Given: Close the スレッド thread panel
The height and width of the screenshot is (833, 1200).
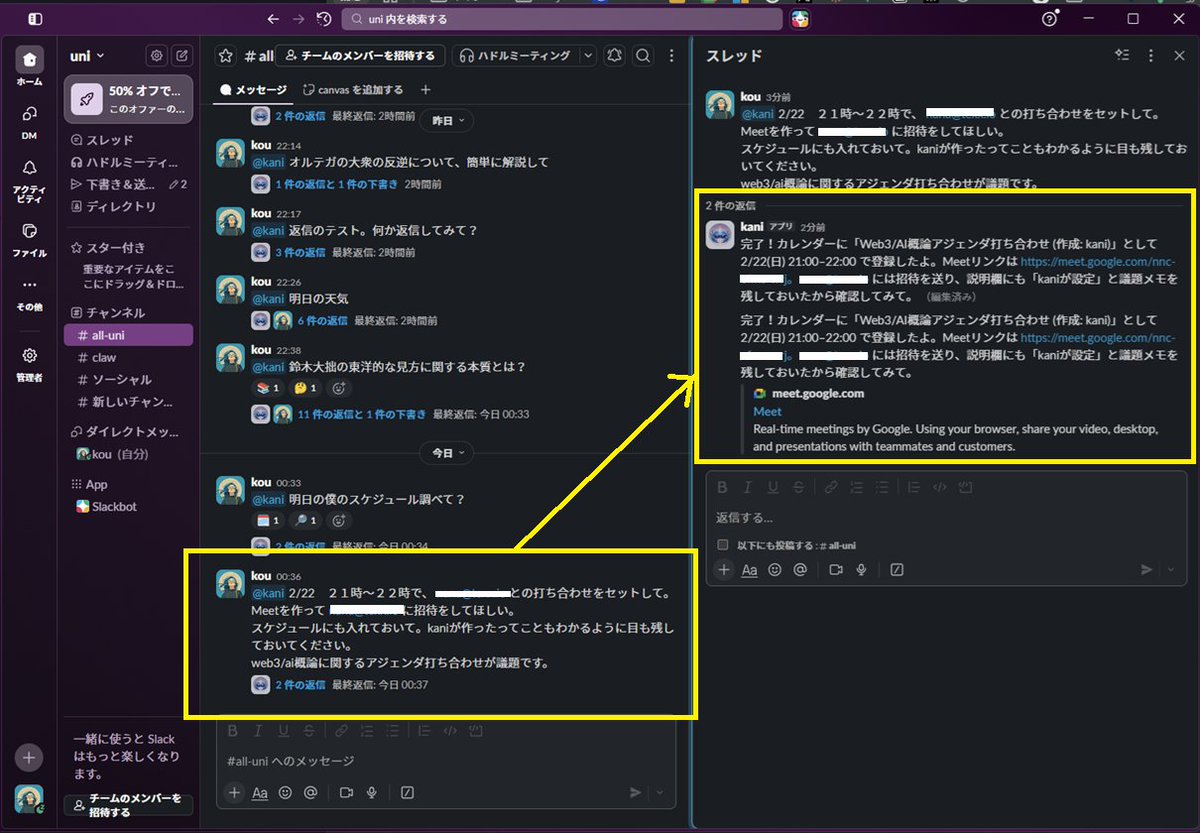Looking at the screenshot, I should (x=1179, y=56).
